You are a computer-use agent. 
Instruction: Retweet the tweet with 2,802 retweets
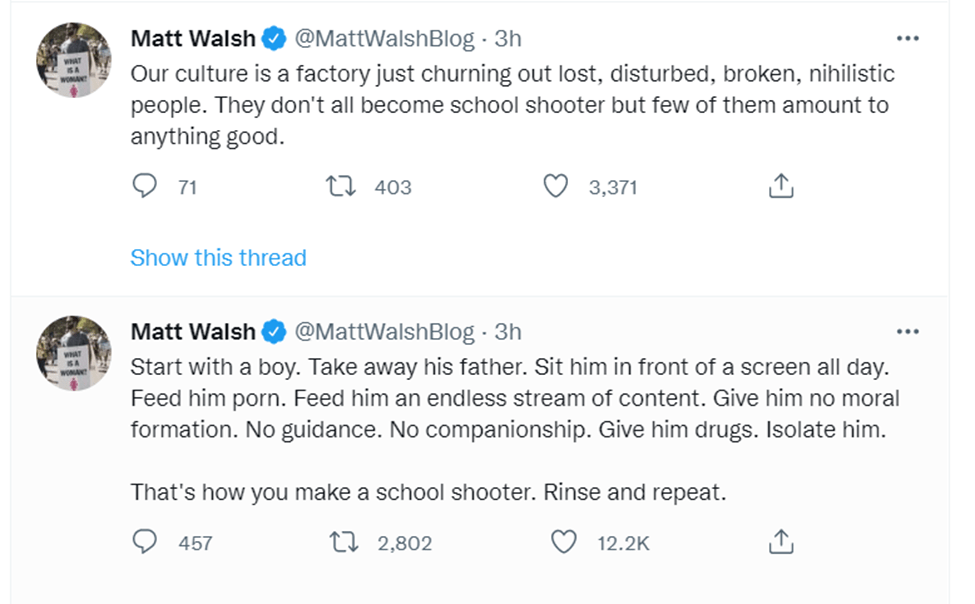coord(342,542)
